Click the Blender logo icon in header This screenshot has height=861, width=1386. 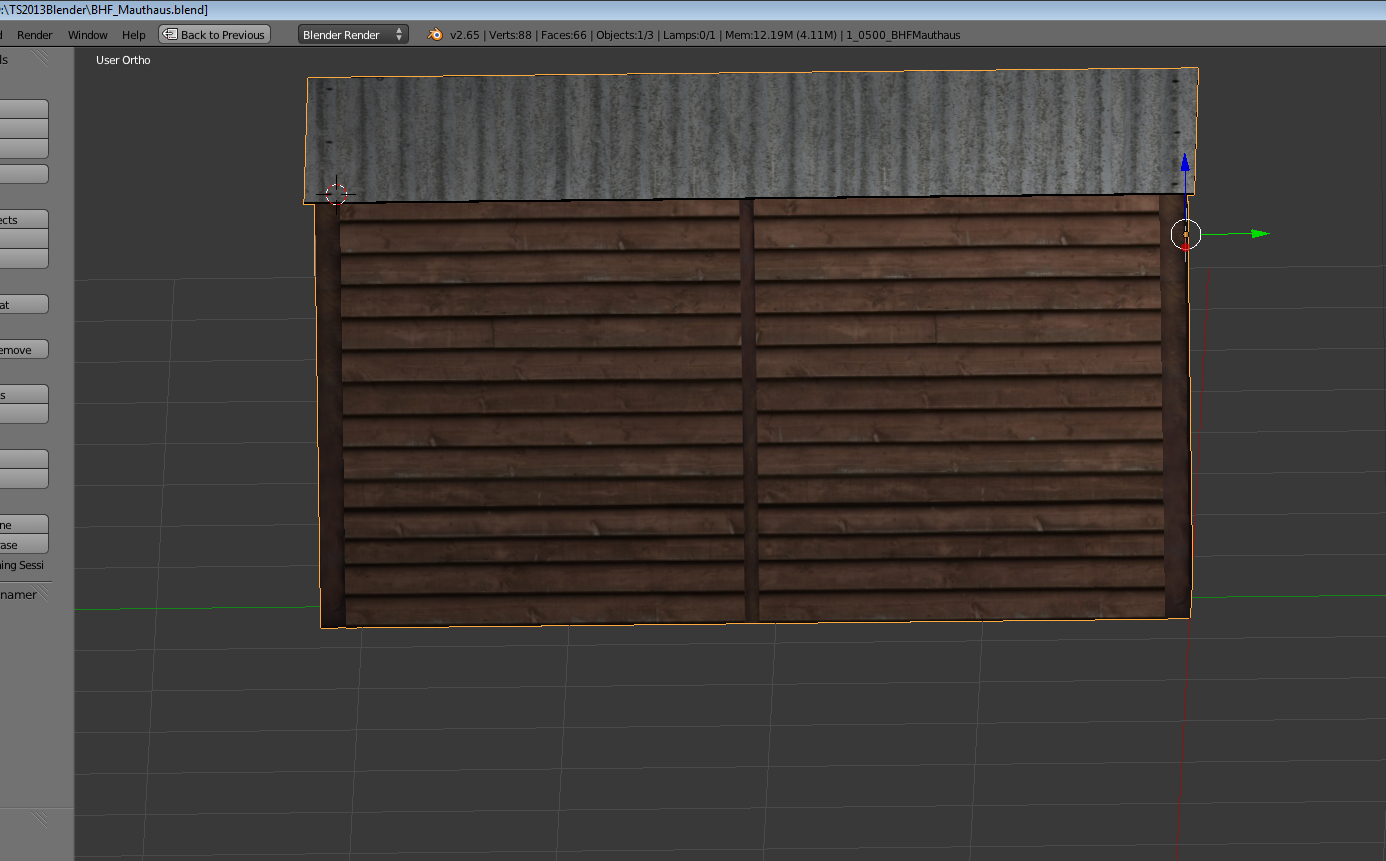(x=435, y=34)
